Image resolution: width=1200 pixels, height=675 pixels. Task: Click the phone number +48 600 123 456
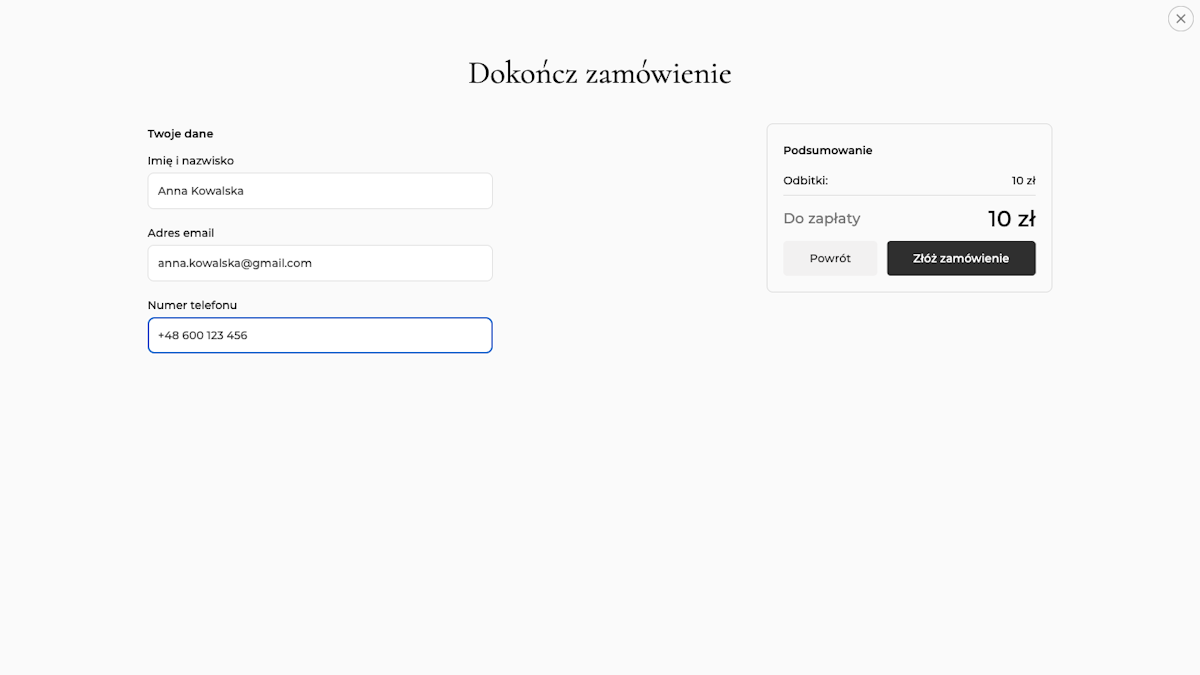pyautogui.click(x=201, y=335)
